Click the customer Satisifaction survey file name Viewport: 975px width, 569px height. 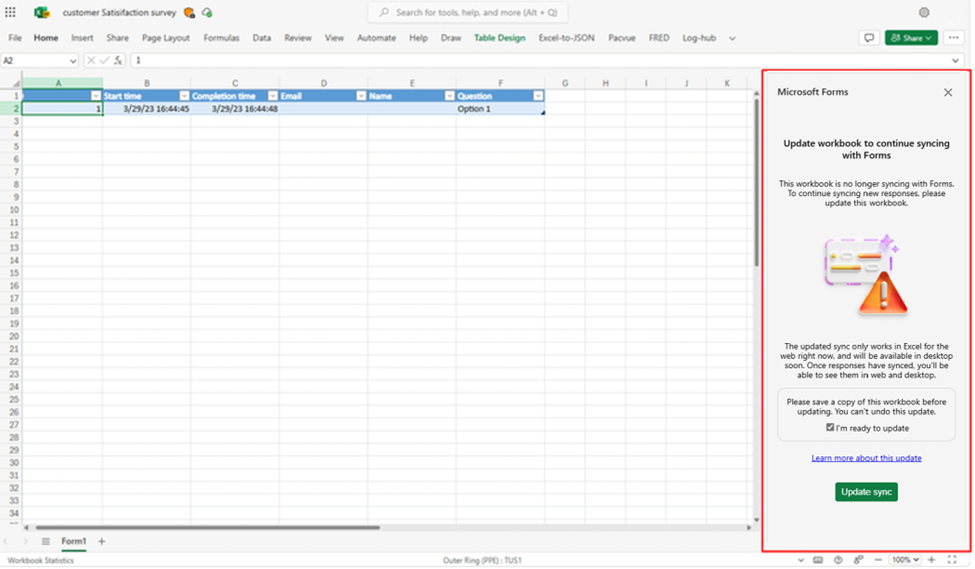click(x=119, y=12)
